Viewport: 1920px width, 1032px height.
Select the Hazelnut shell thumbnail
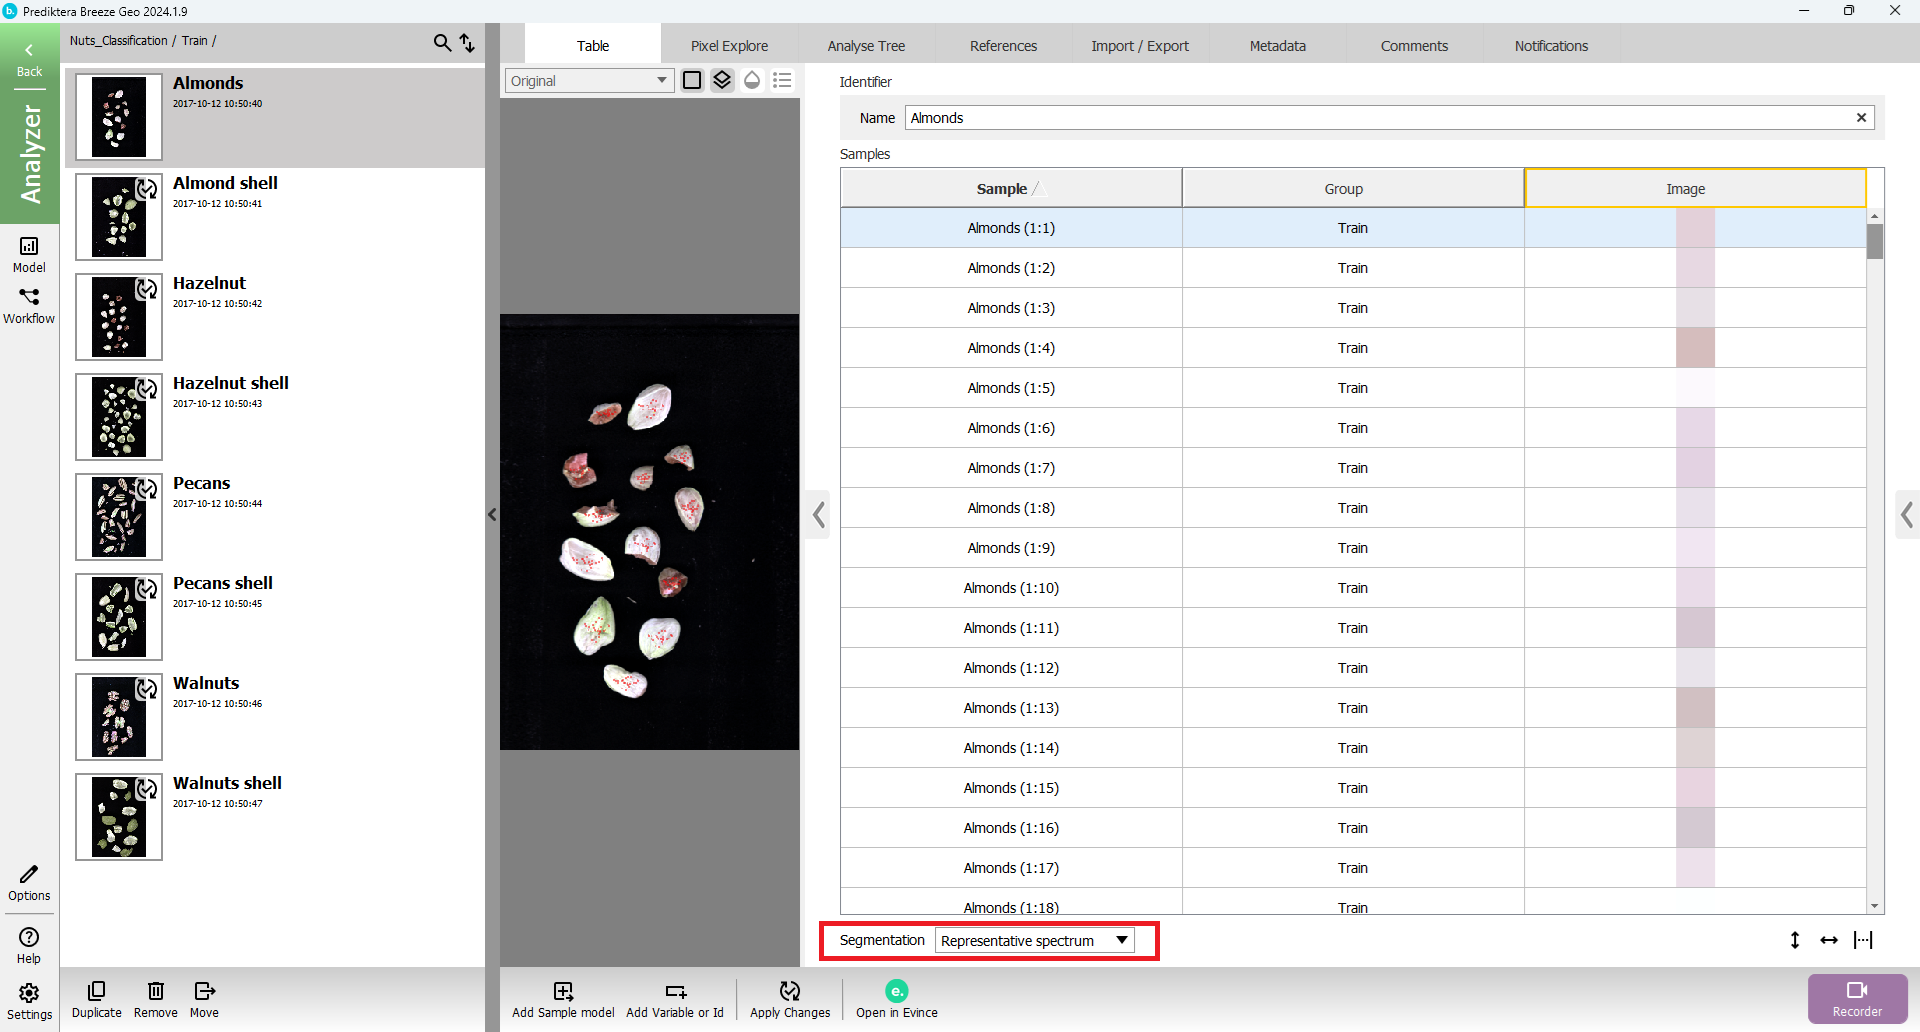119,417
